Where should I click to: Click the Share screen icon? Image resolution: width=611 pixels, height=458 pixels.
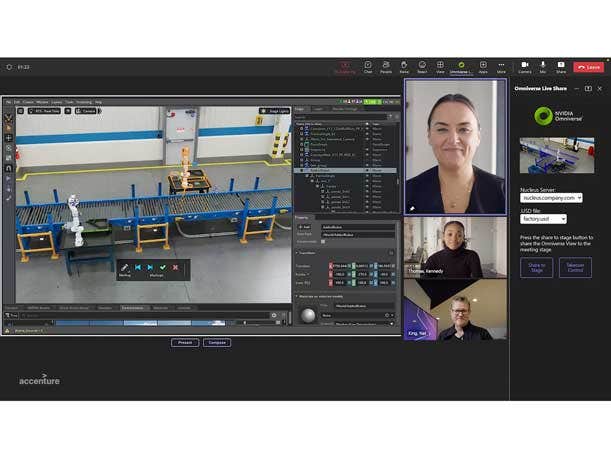click(x=560, y=66)
